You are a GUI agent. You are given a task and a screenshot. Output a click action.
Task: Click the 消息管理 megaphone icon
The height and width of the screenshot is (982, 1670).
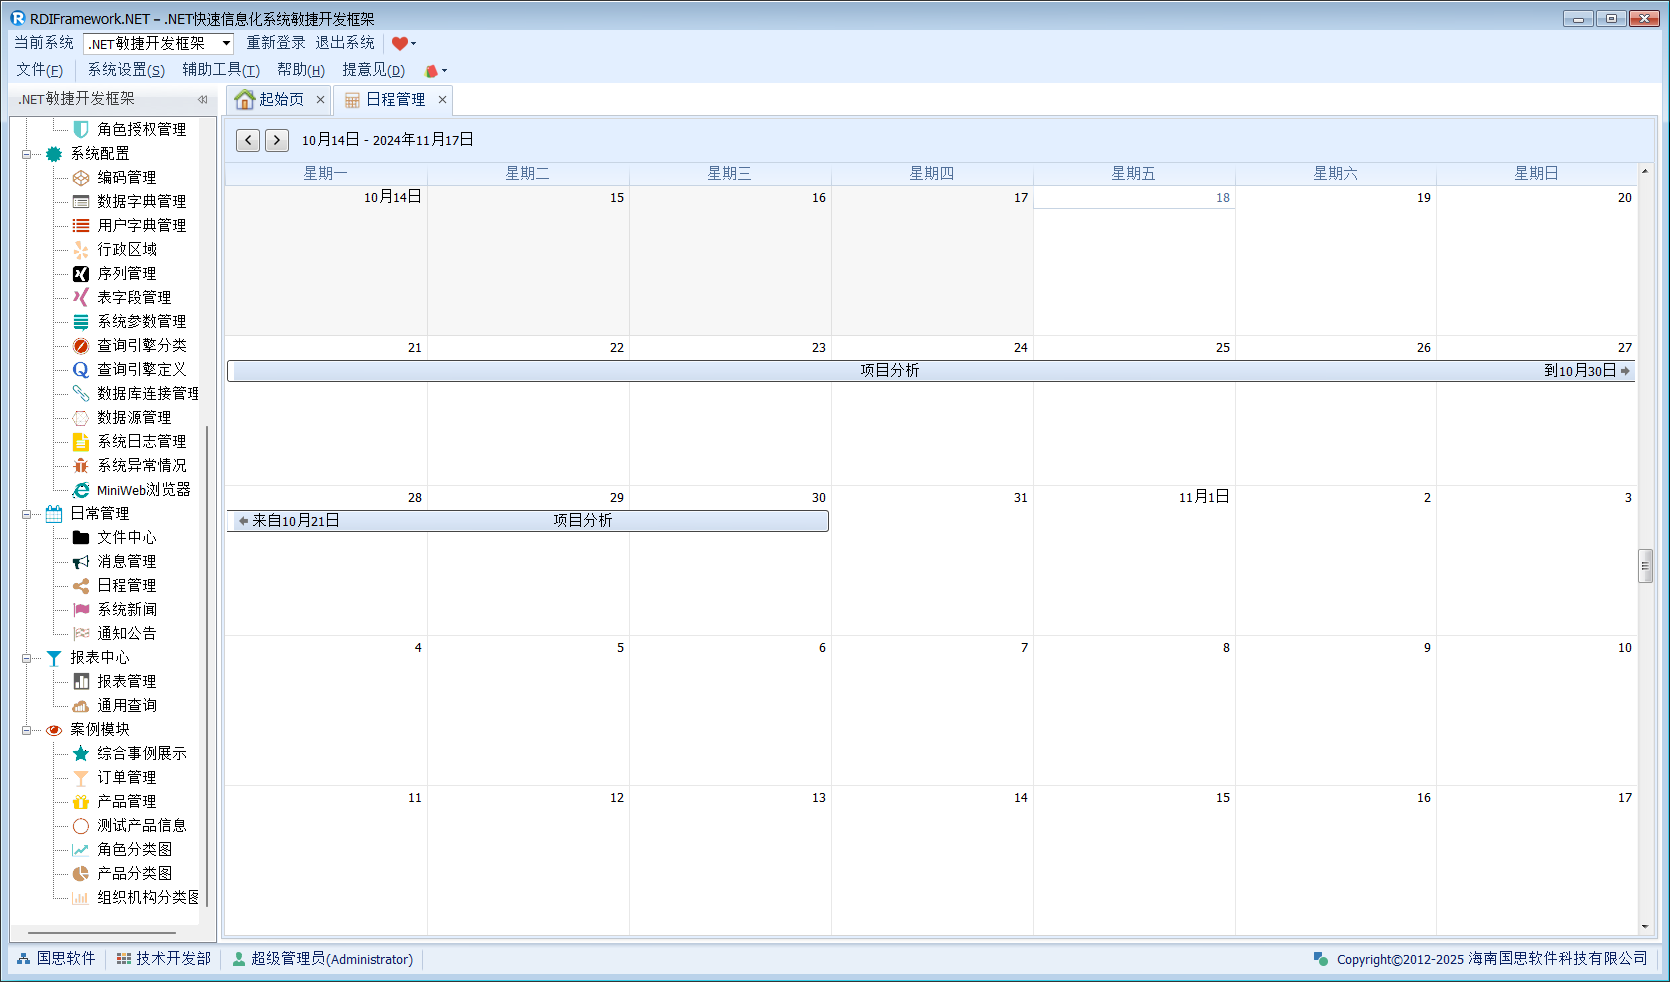pos(81,561)
